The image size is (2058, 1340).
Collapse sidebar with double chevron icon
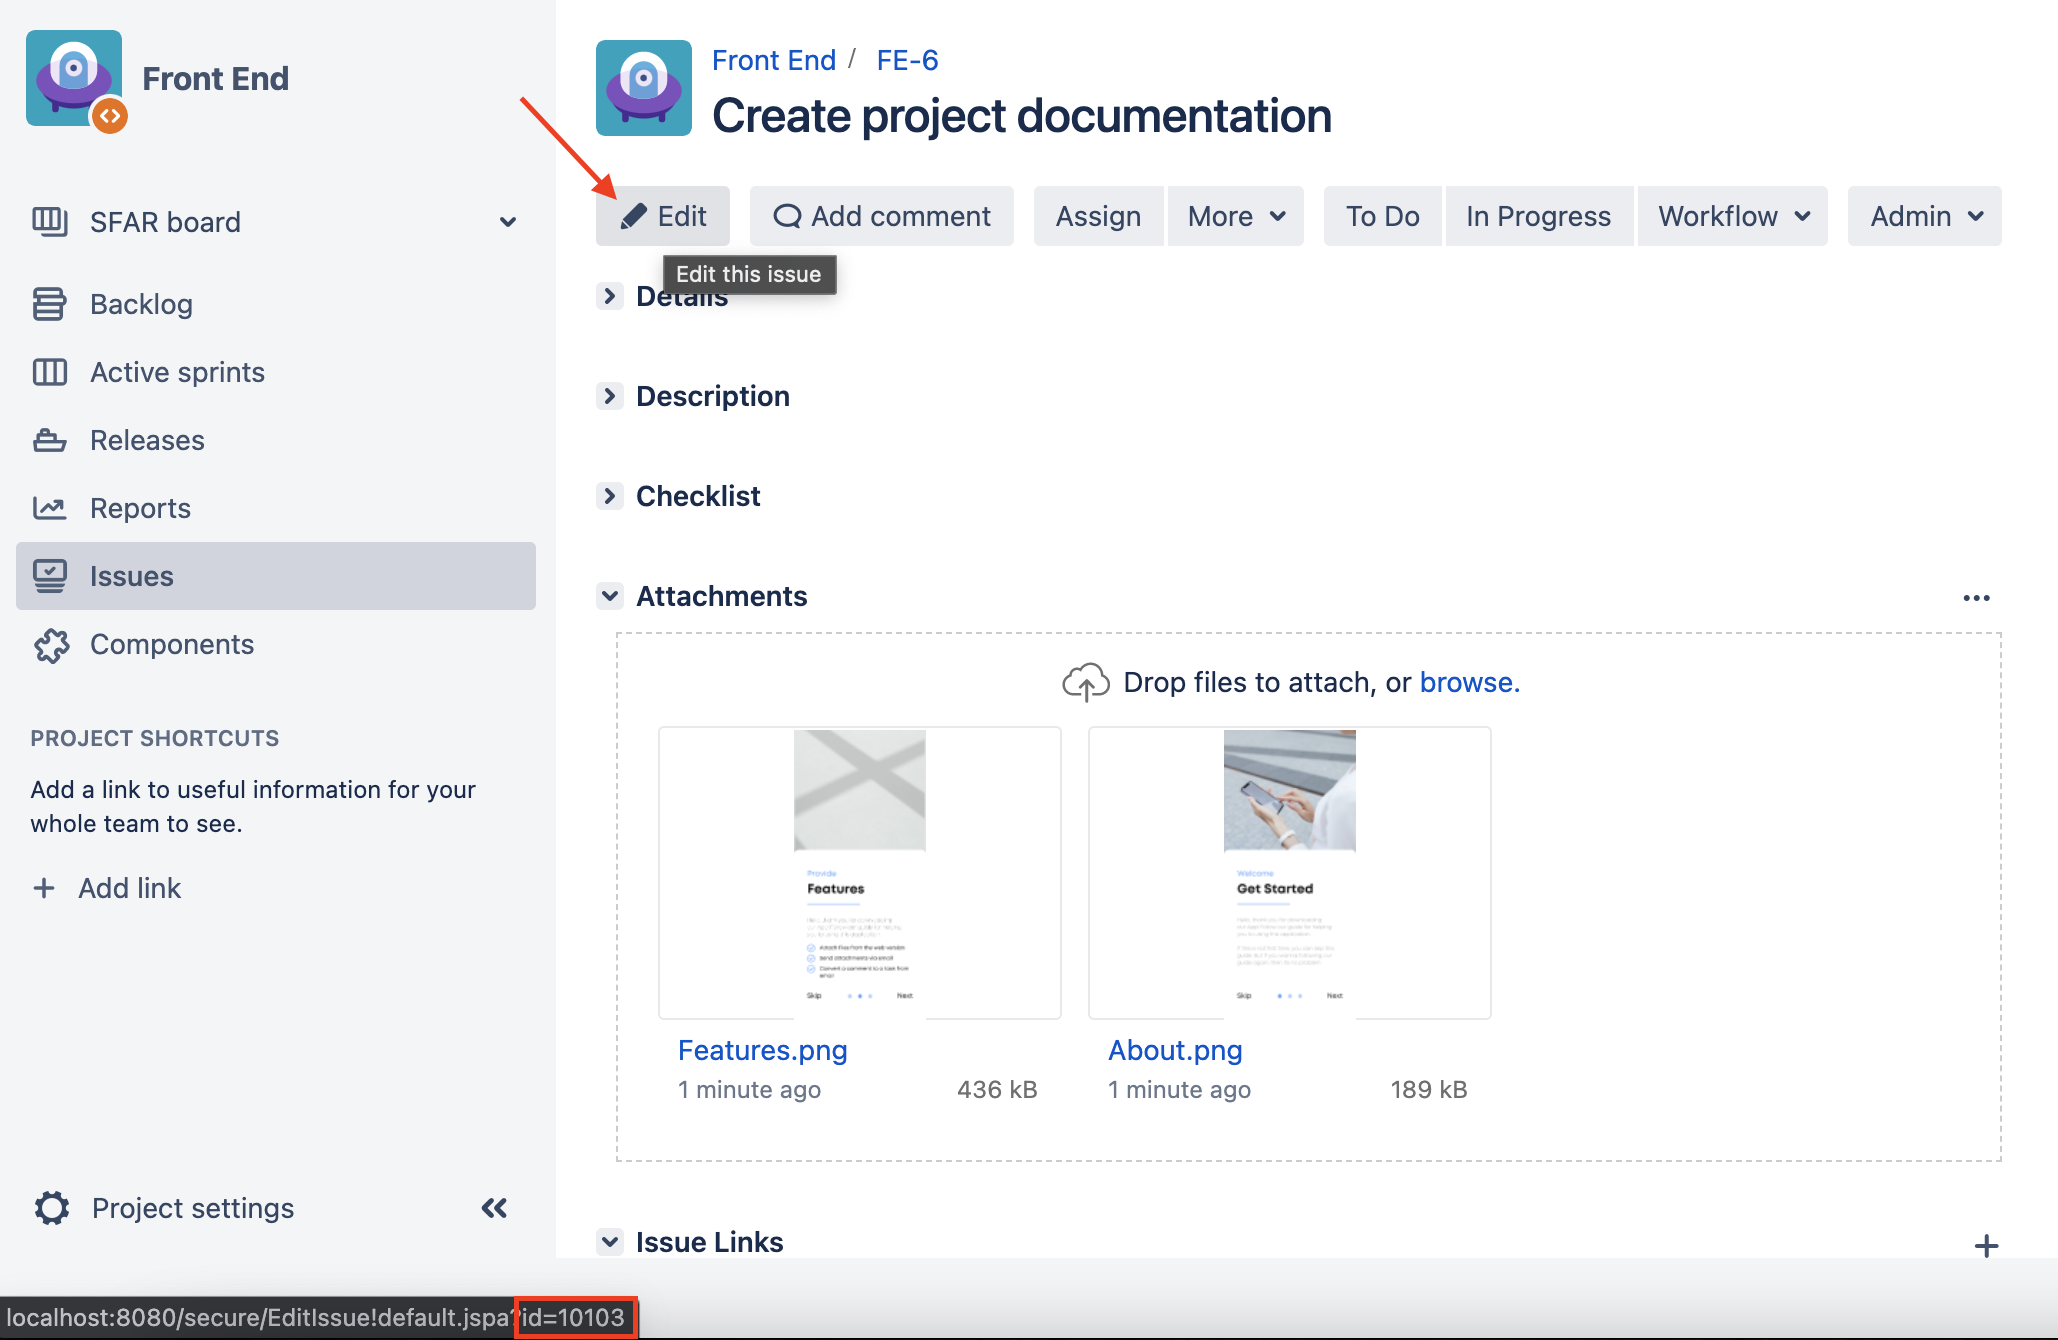click(x=494, y=1208)
